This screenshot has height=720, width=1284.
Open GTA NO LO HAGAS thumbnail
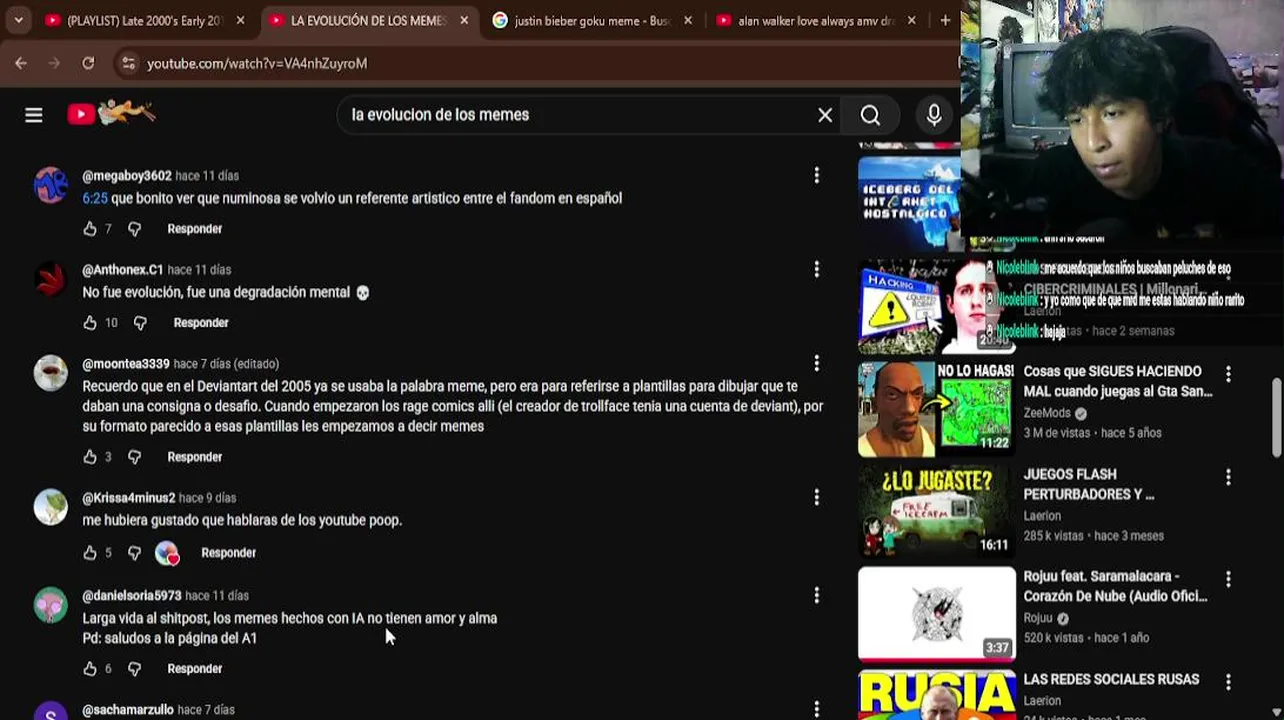coord(936,410)
